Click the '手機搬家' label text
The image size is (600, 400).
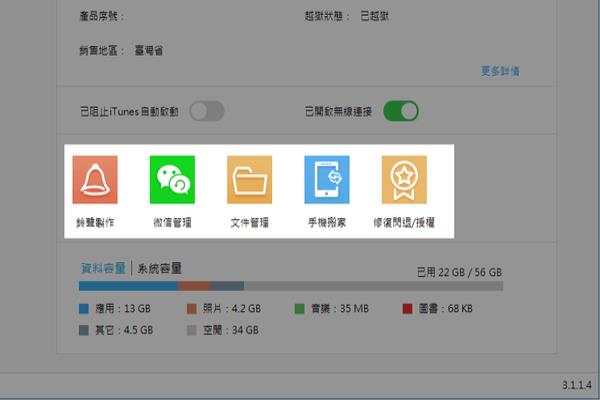[327, 222]
